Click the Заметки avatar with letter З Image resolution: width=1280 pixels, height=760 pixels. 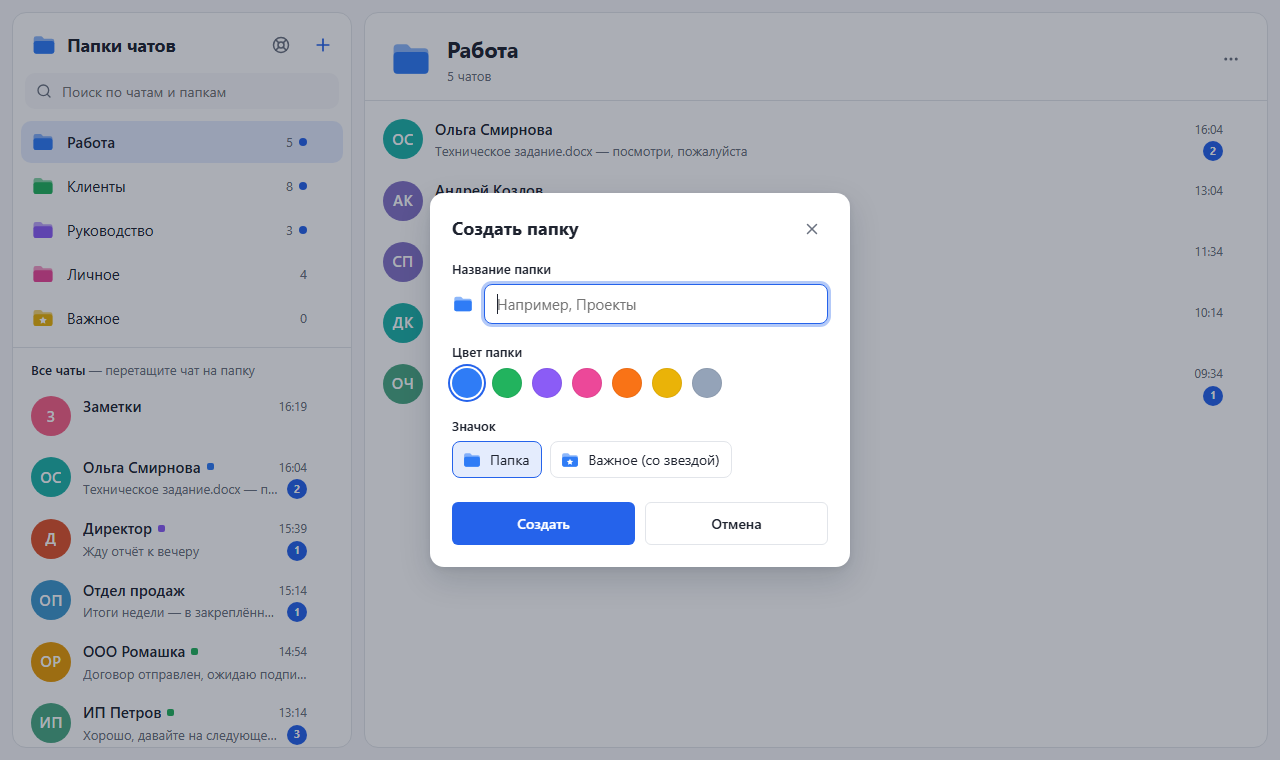click(x=51, y=416)
